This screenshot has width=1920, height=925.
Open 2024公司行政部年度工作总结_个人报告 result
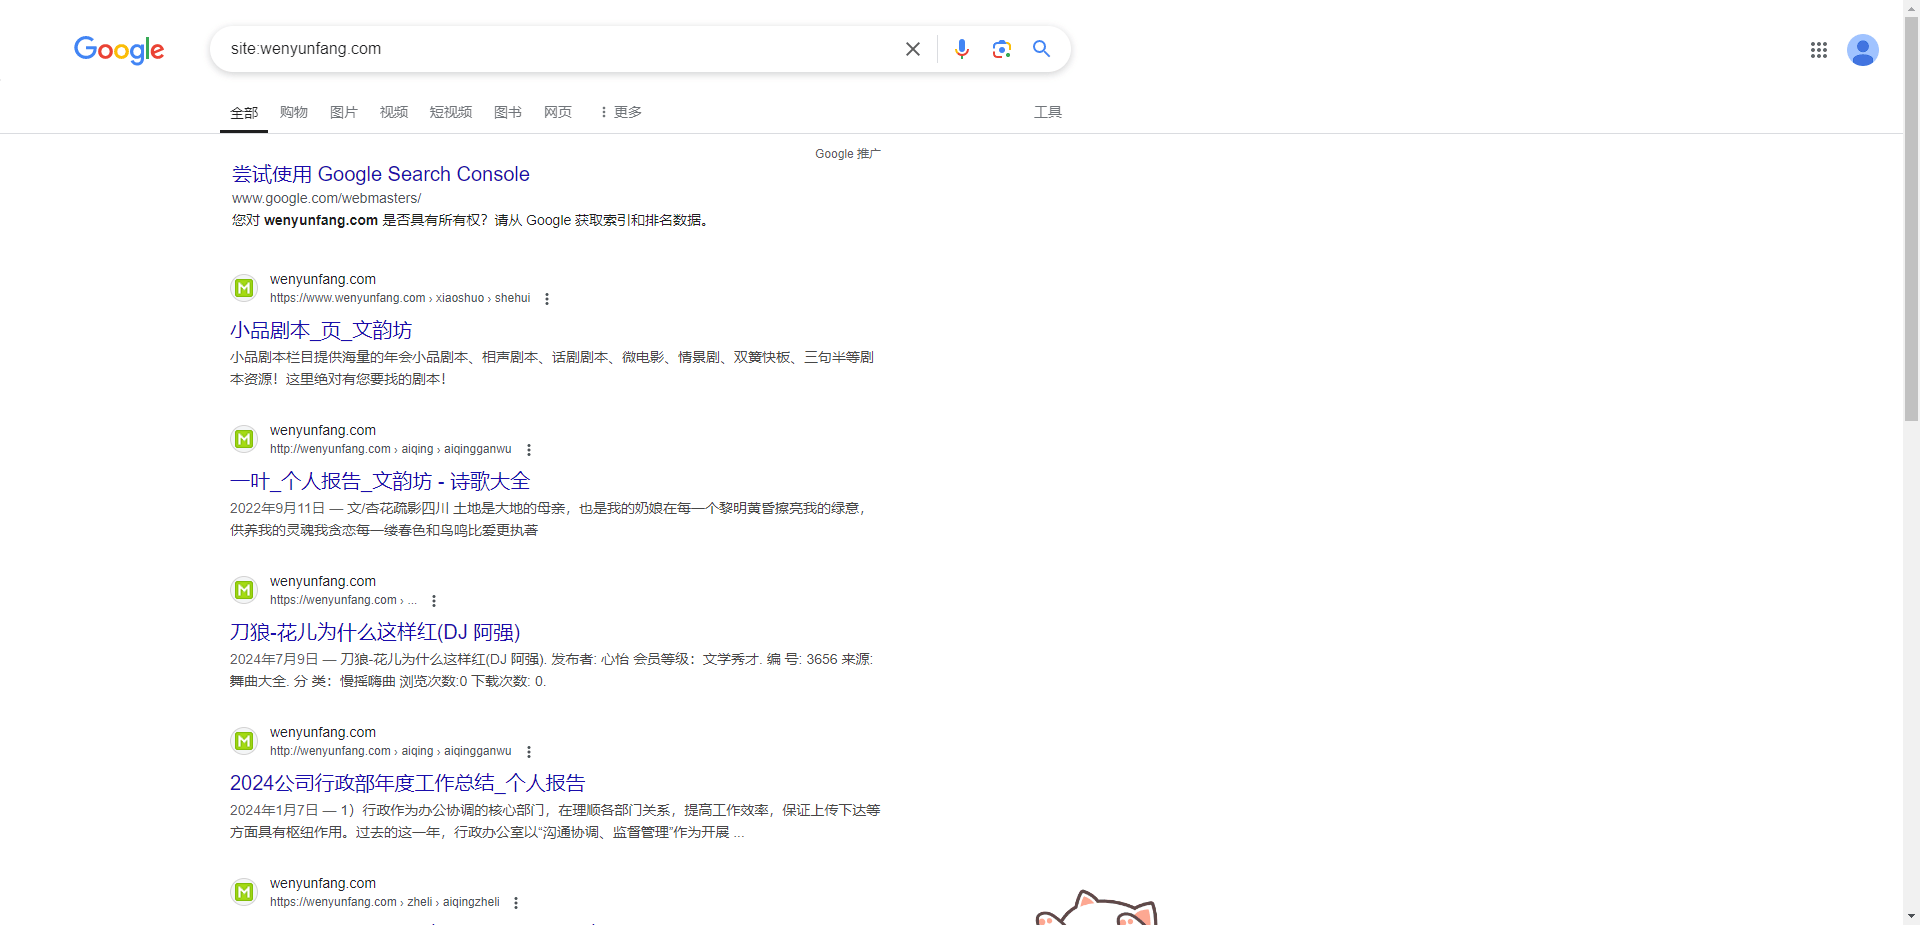tap(407, 783)
